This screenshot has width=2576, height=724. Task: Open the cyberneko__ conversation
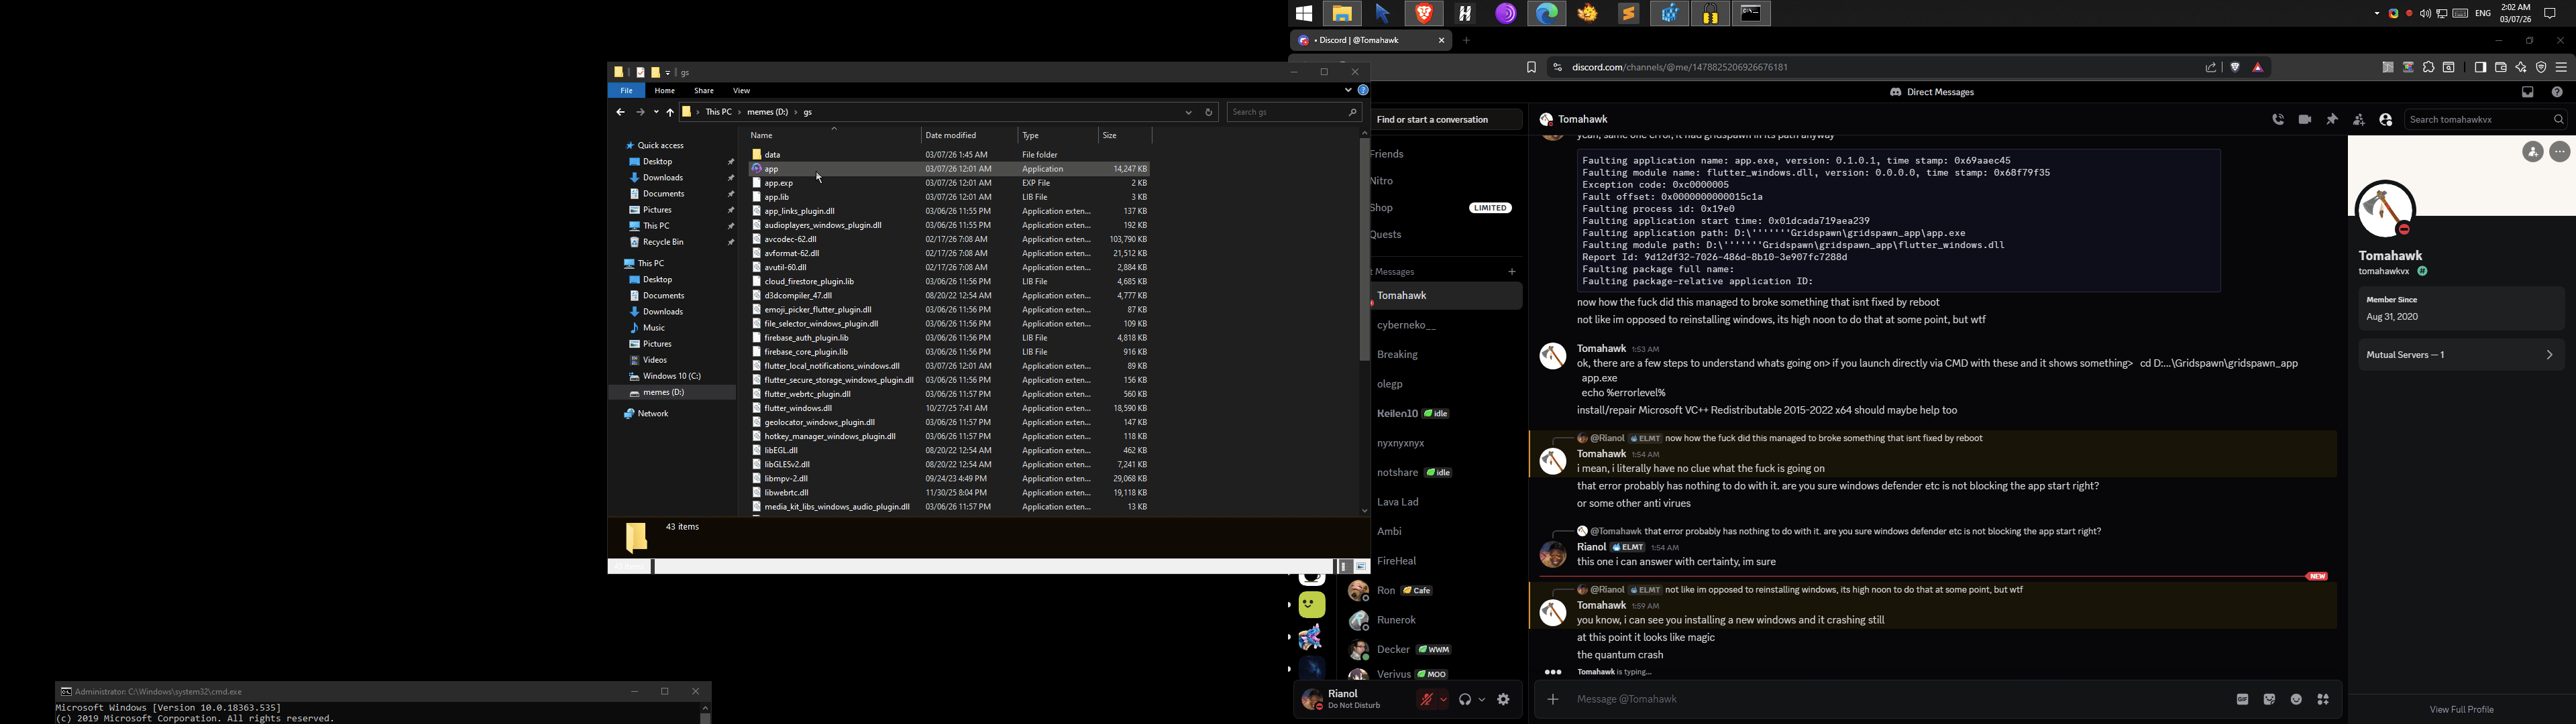point(1406,326)
